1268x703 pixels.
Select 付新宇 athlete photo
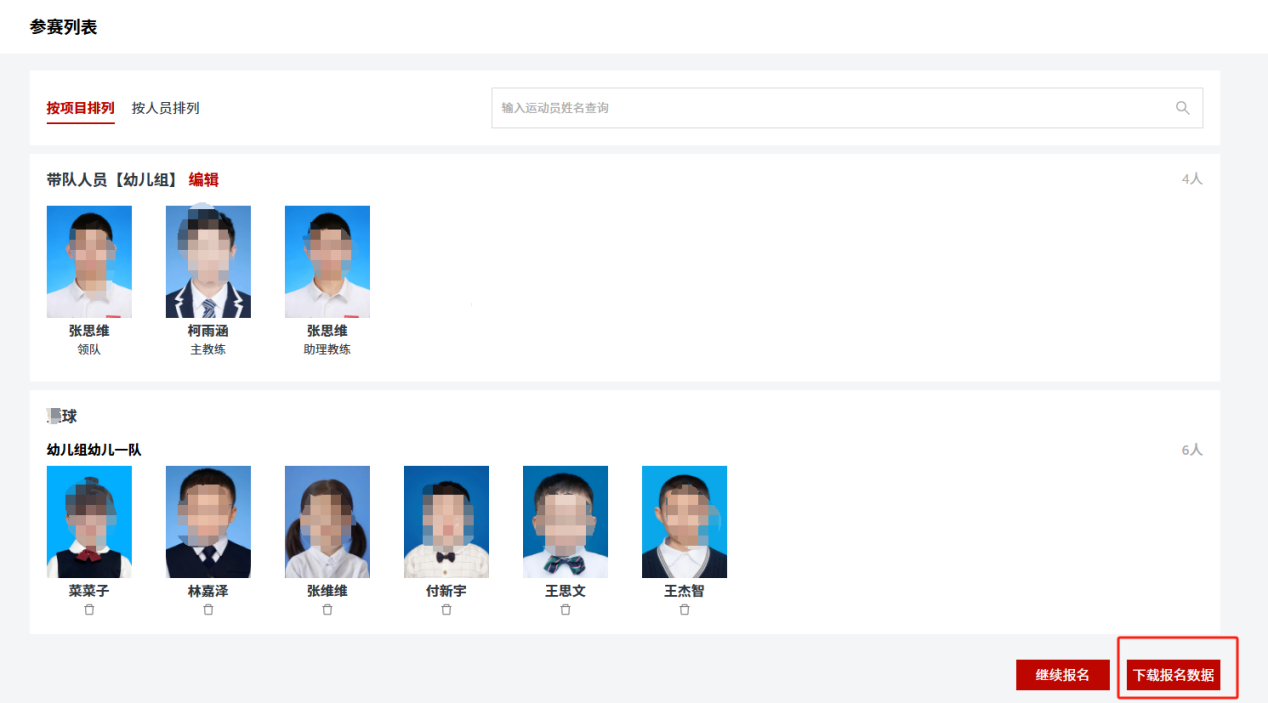(446, 522)
